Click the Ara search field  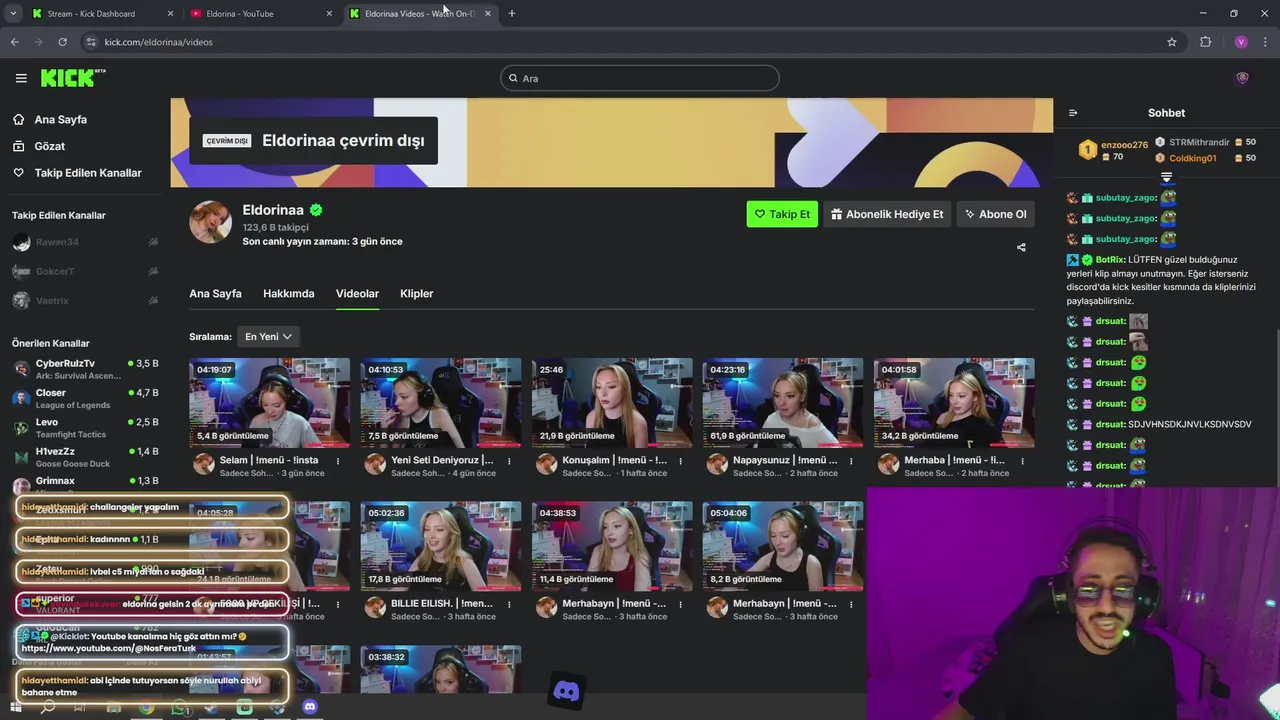[640, 78]
